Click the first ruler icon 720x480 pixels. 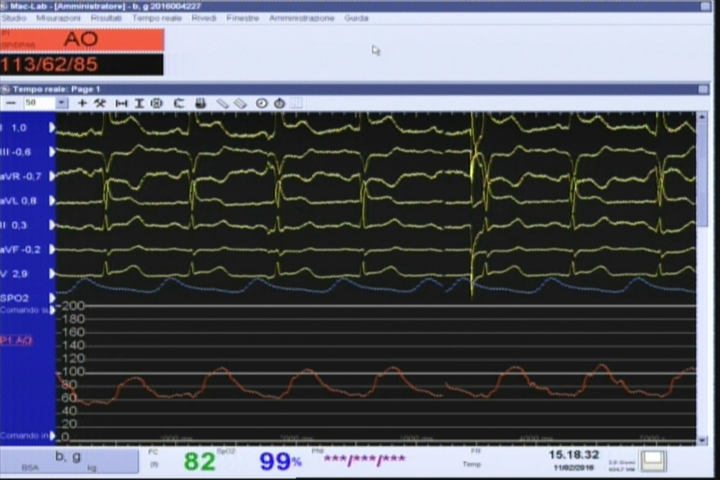tap(222, 103)
